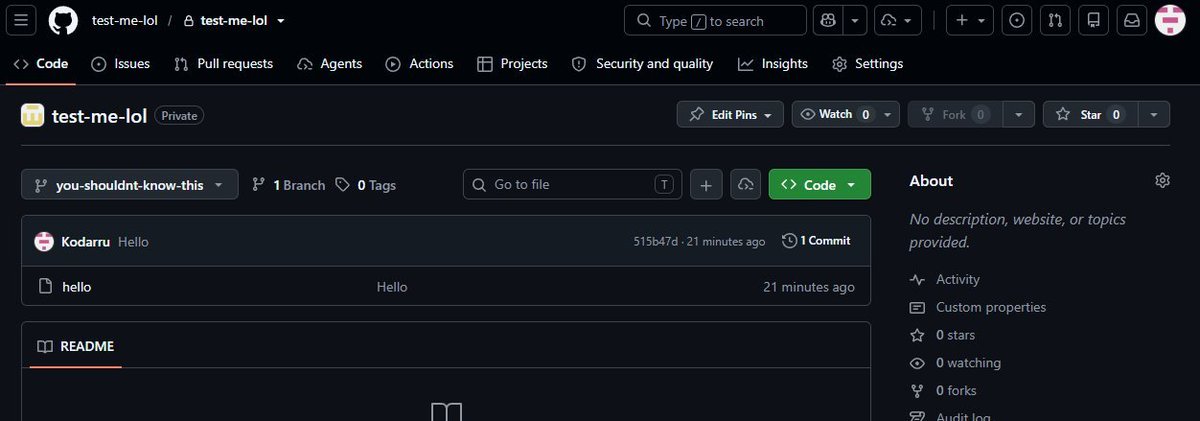Screen dimensions: 1200x421
Task: Open the Activity link
Action: click(945, 280)
